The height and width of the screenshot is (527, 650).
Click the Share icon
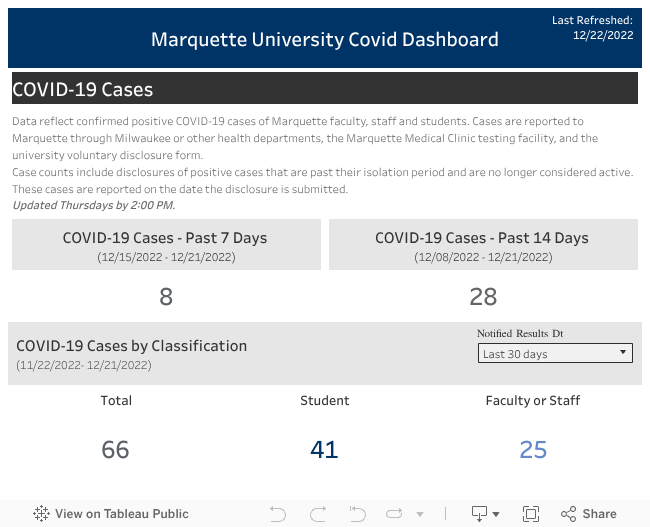pyautogui.click(x=569, y=514)
